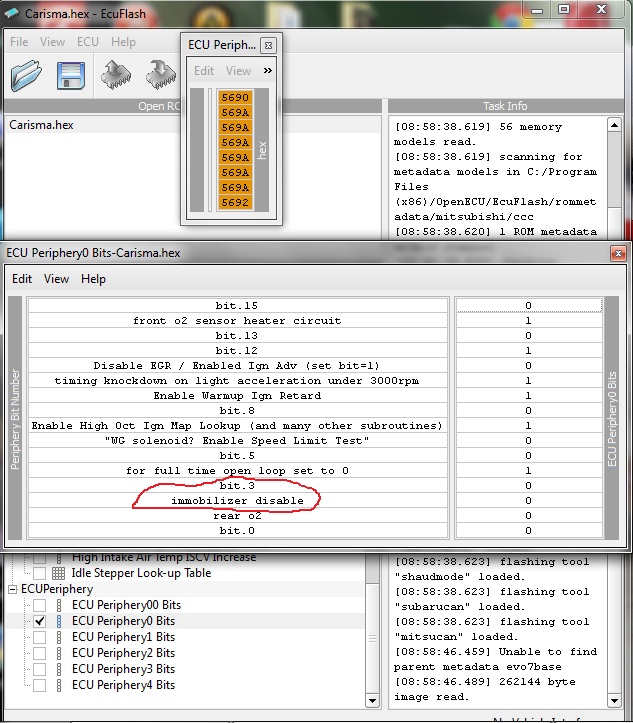Expand the overflow chevron in hex window toolbar
This screenshot has height=723, width=633.
(x=267, y=71)
